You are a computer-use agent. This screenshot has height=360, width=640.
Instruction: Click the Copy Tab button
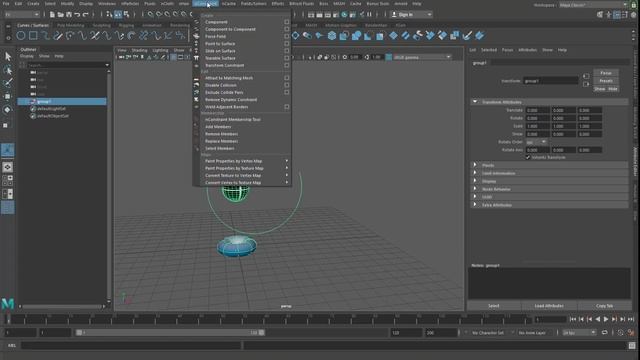click(604, 306)
